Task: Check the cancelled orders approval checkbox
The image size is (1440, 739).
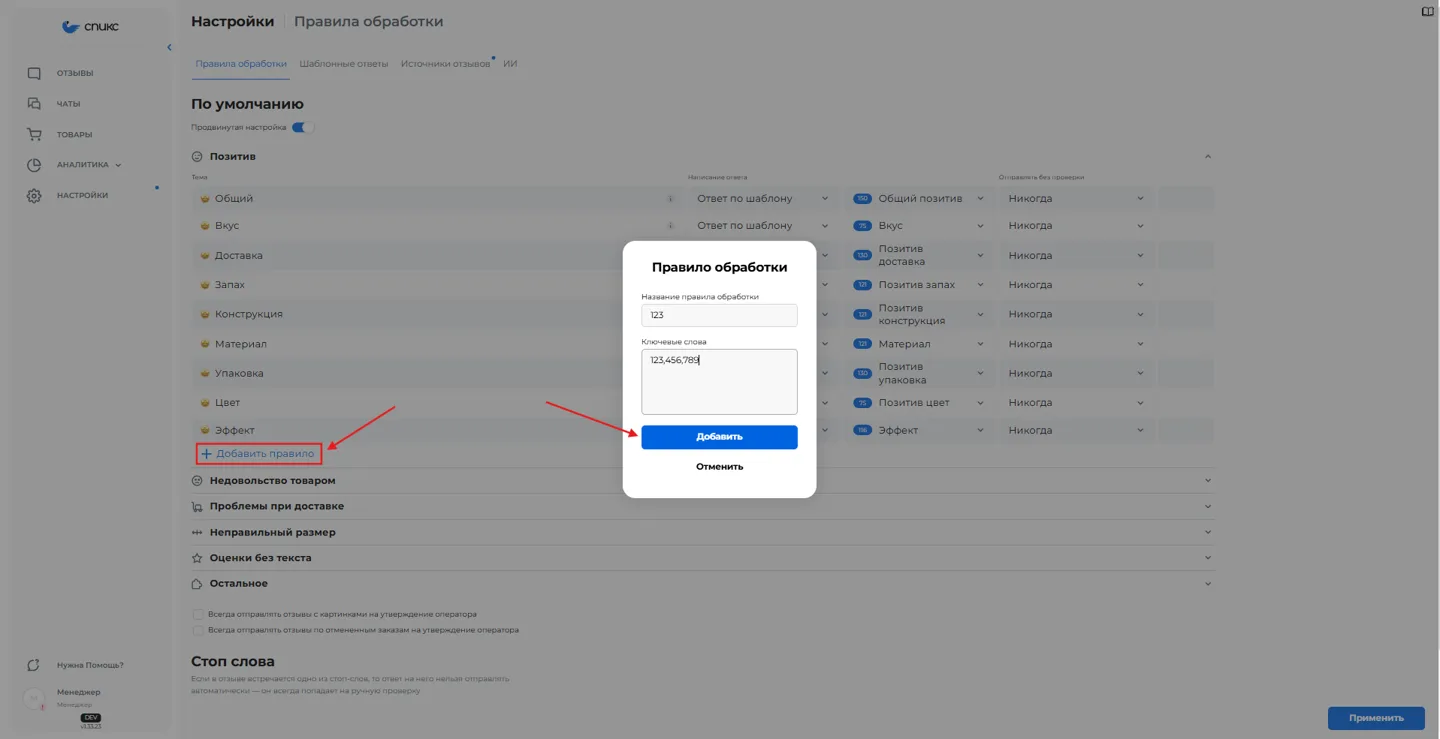Action: (x=198, y=630)
